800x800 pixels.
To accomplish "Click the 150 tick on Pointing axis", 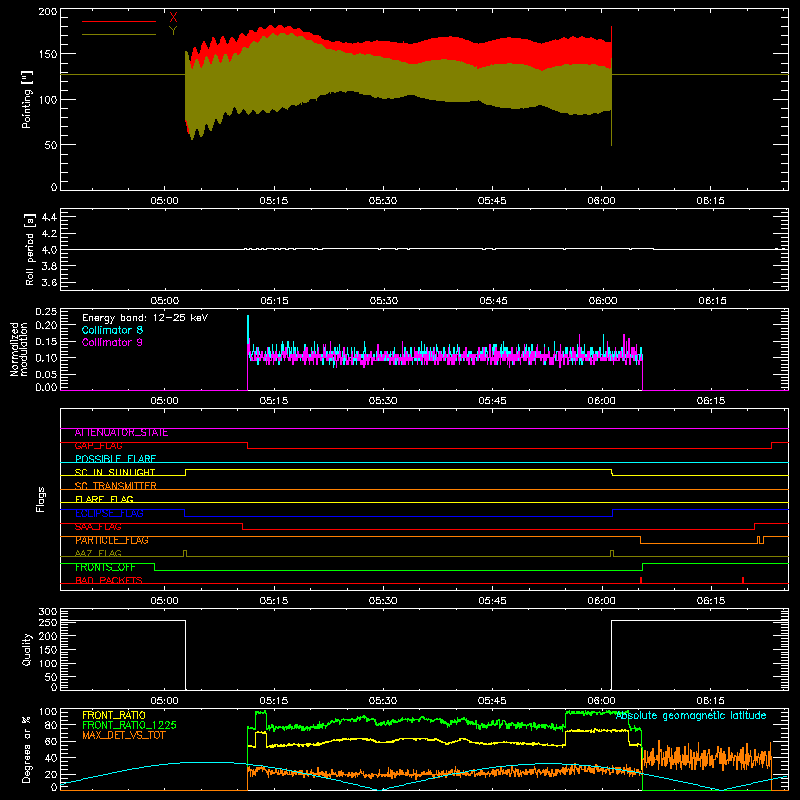I will coord(47,54).
